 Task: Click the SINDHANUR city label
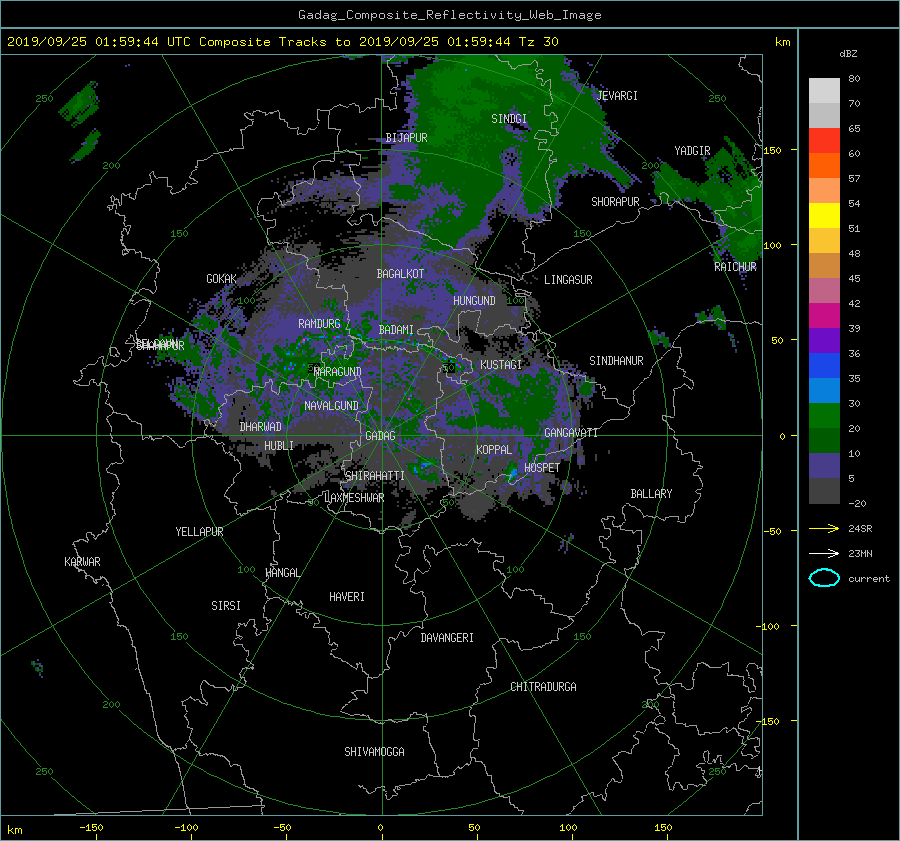click(616, 361)
